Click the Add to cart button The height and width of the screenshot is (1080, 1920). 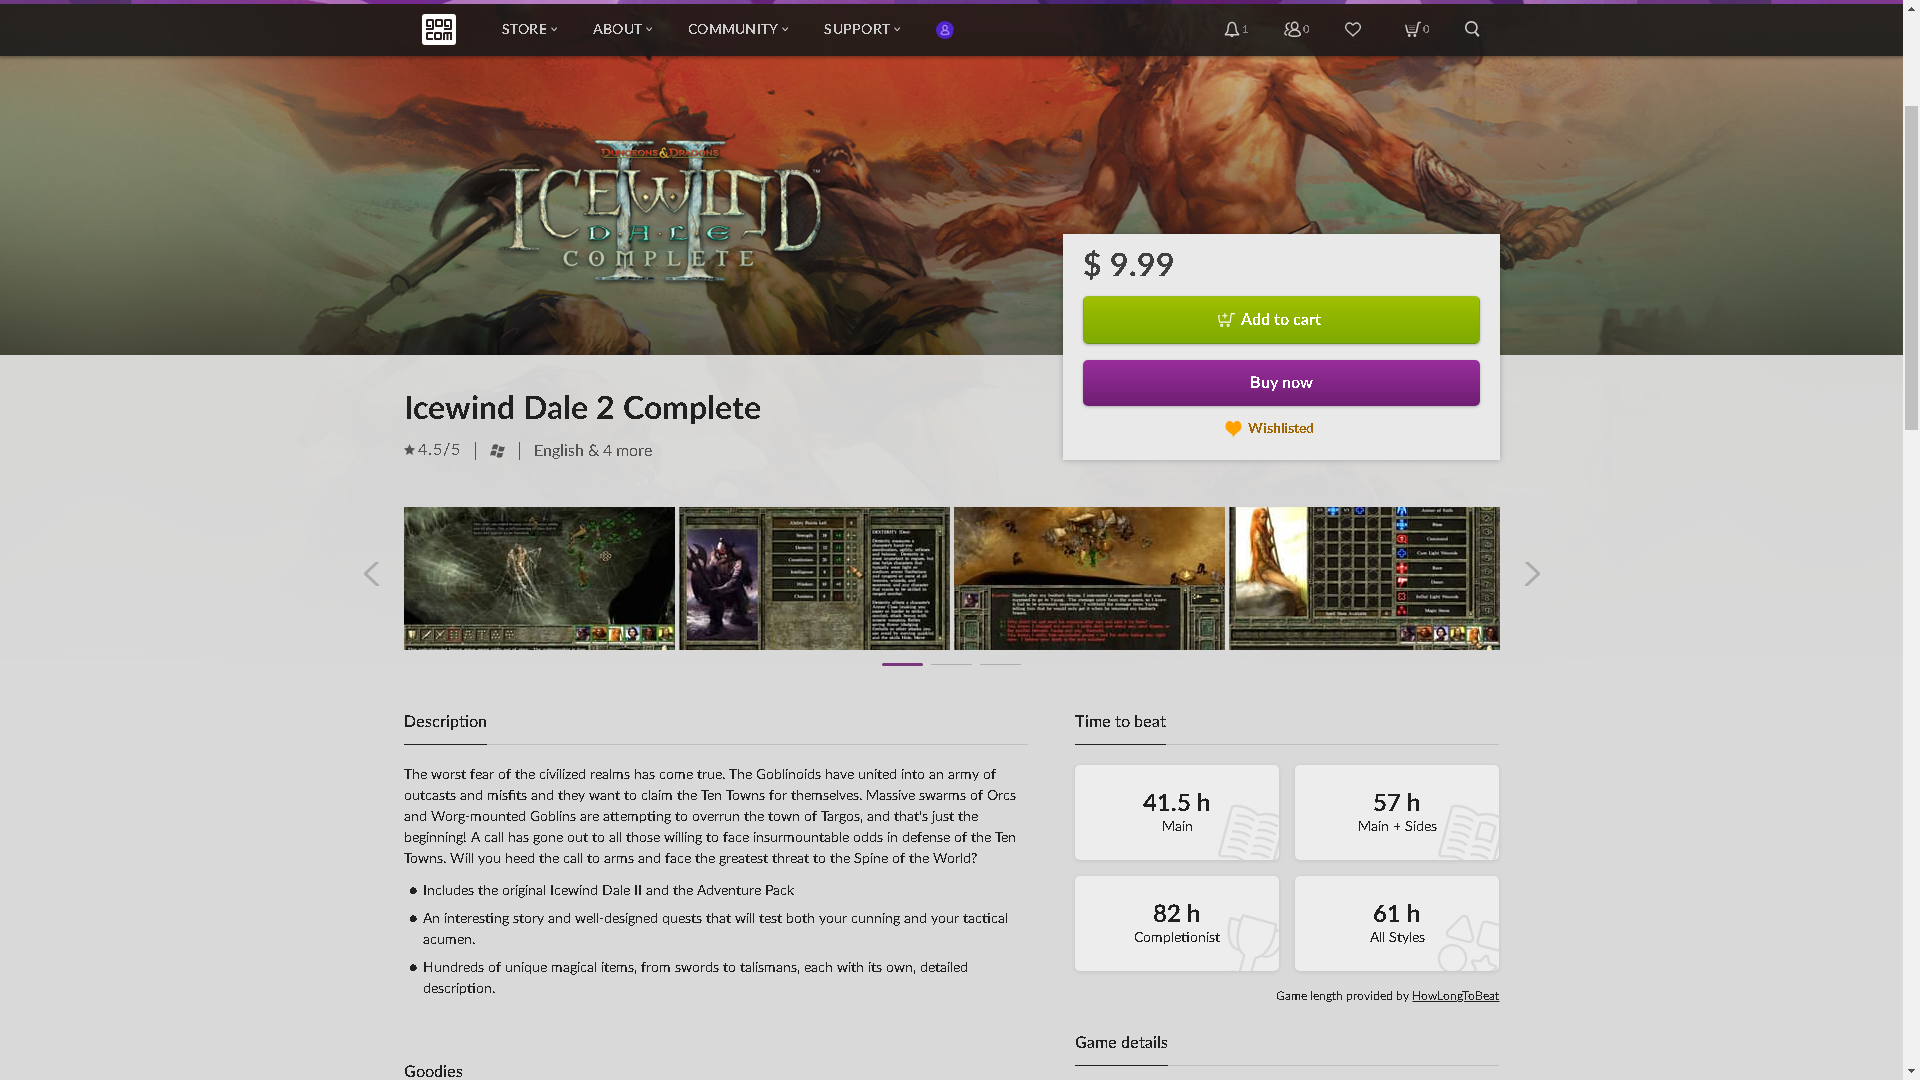[1280, 319]
